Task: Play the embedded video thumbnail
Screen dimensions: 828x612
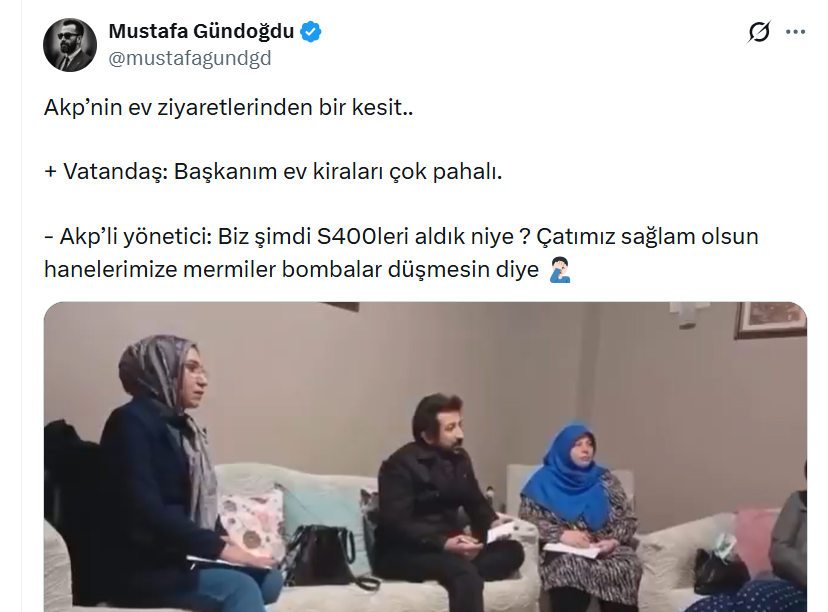Action: pyautogui.click(x=425, y=457)
